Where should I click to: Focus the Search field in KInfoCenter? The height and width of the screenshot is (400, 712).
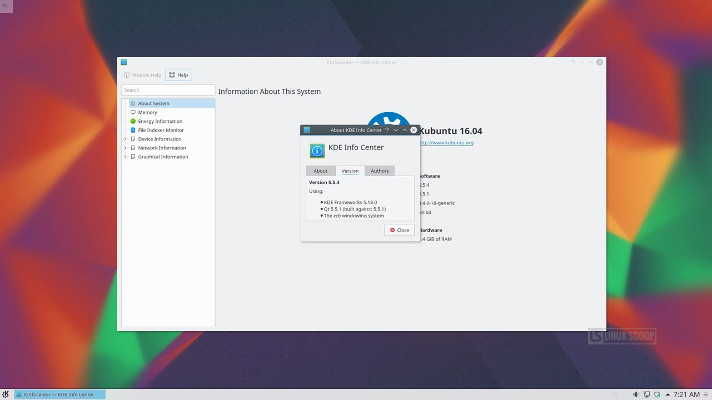point(168,90)
